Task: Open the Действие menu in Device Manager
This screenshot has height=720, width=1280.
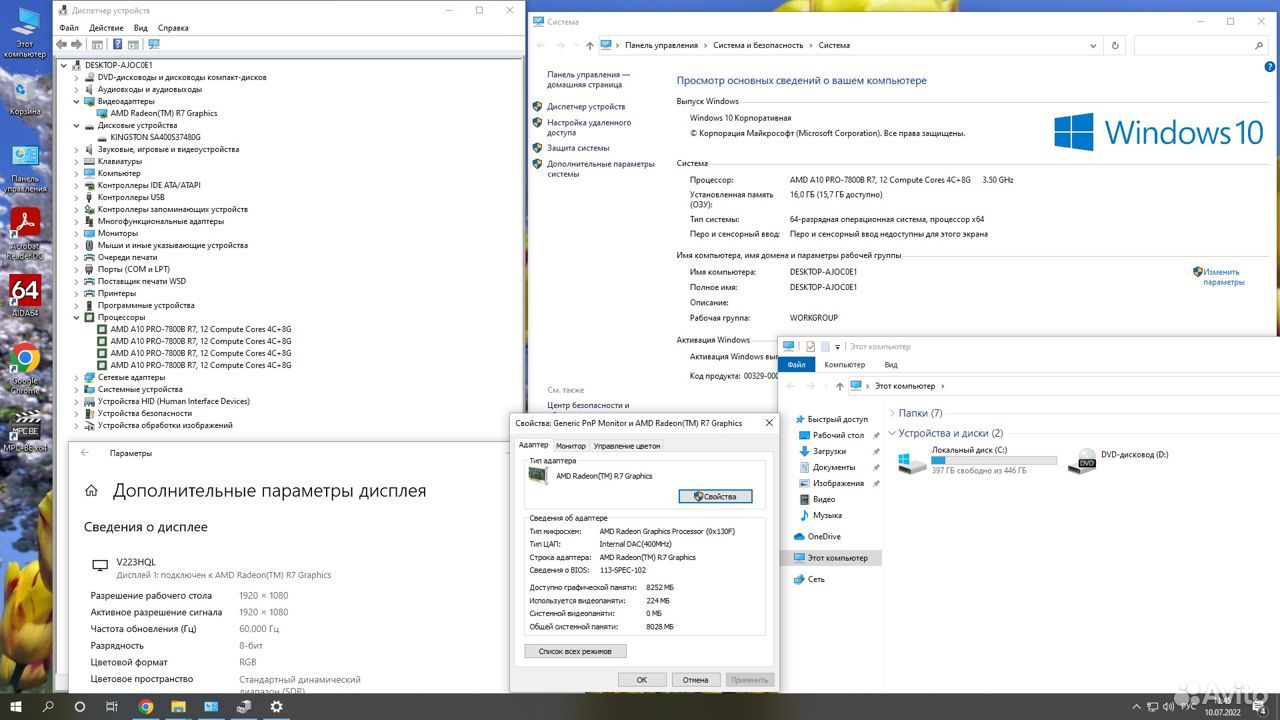Action: pos(106,28)
